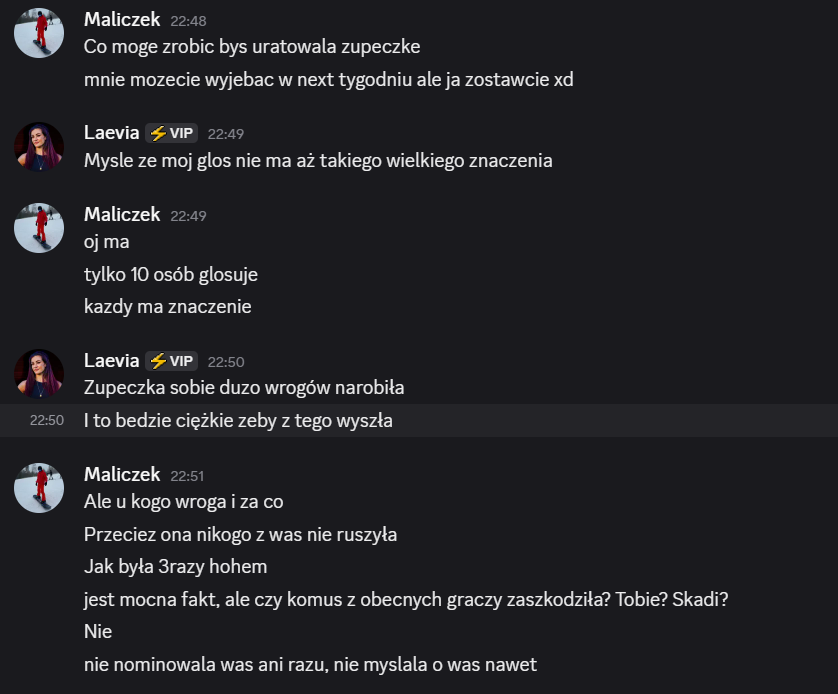Click Maliczek's avatar beside the 22:48 message
The height and width of the screenshot is (694, 838).
pyautogui.click(x=39, y=33)
